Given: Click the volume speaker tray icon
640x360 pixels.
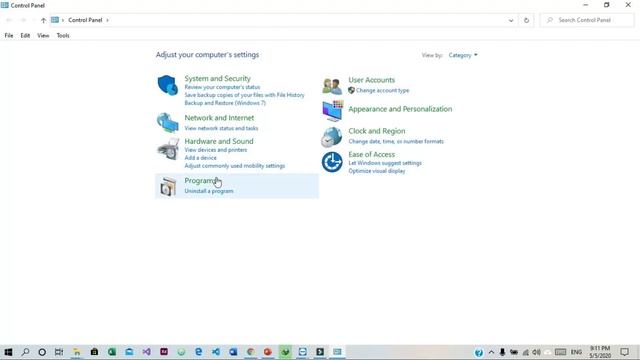Looking at the screenshot, I should pyautogui.click(x=536, y=352).
